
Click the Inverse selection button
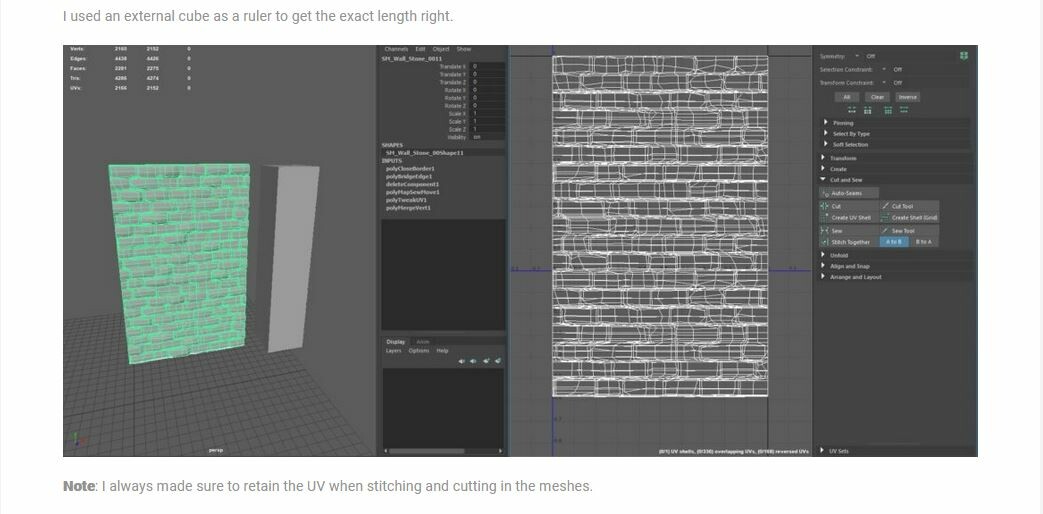coord(907,97)
